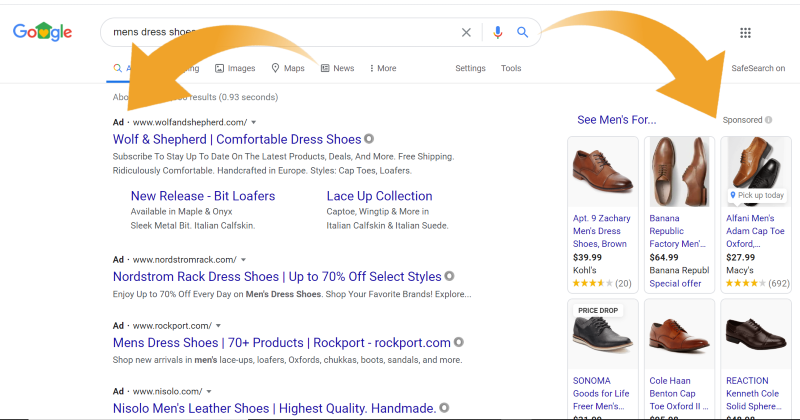Click REACTION Kenneth Cole shoe image

point(756,334)
